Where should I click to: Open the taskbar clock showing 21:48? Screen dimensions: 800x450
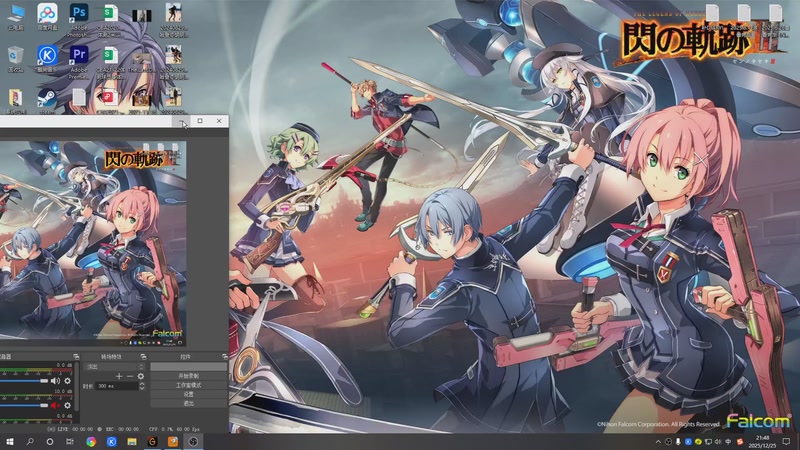pyautogui.click(x=763, y=441)
